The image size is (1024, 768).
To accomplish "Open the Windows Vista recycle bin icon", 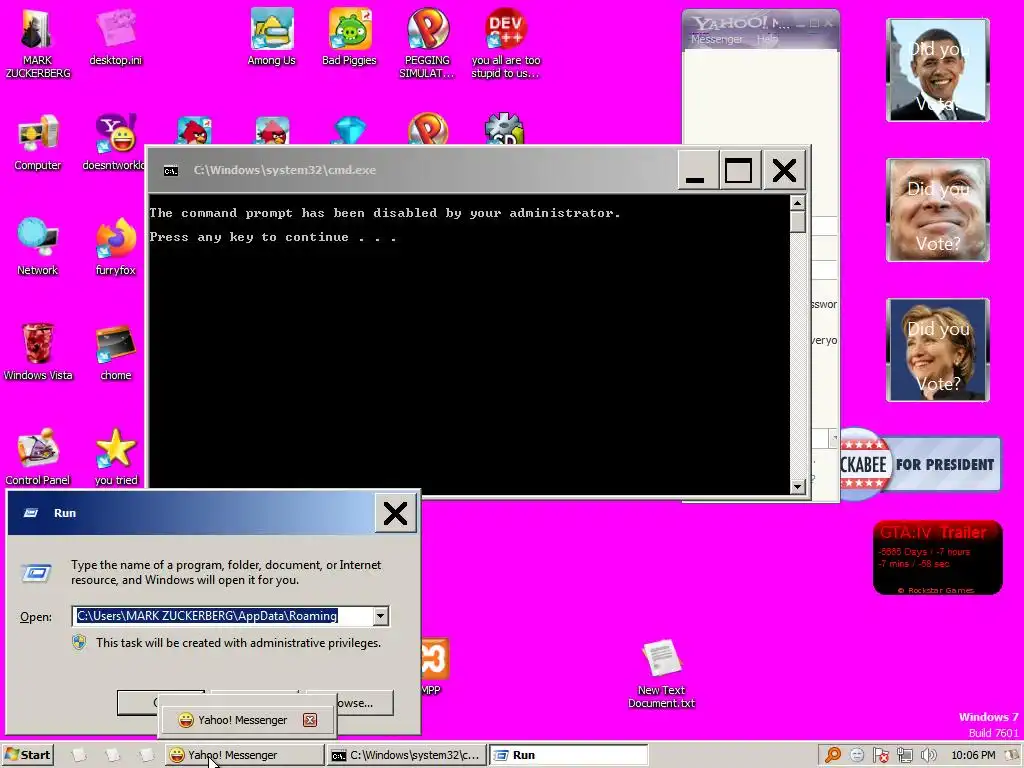I will pos(38,352).
